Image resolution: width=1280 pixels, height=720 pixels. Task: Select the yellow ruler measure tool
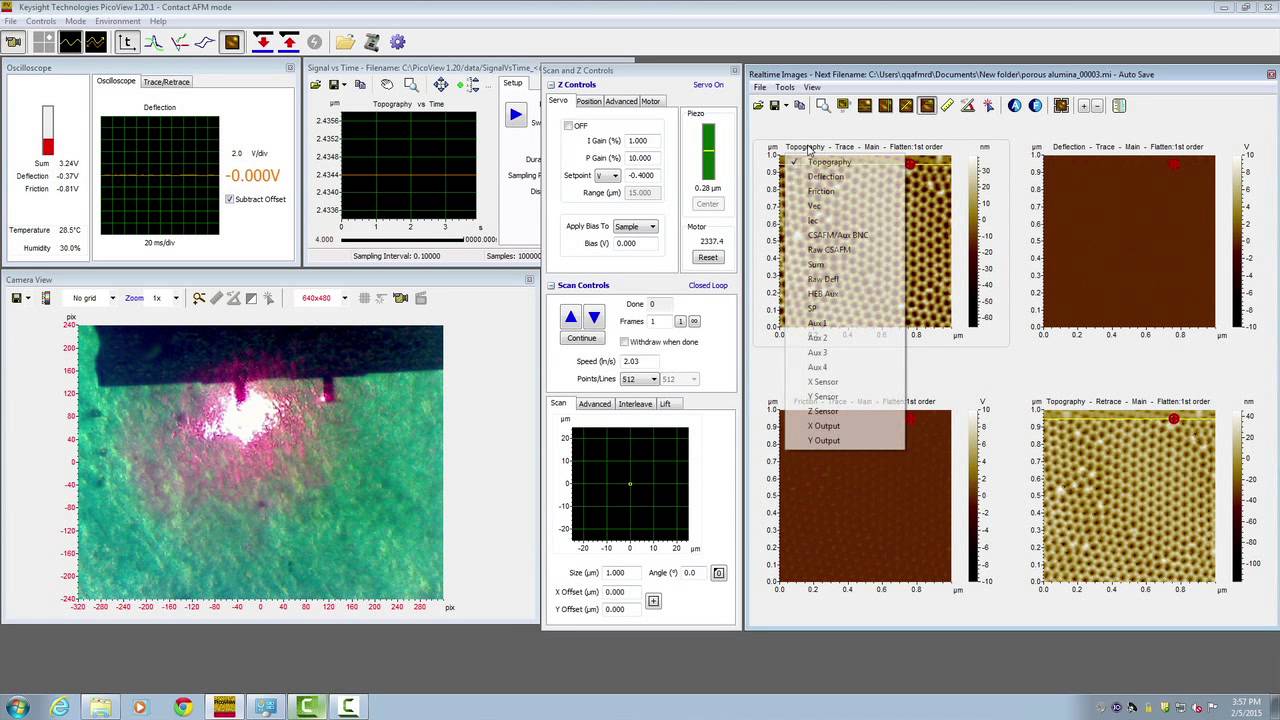coord(947,105)
